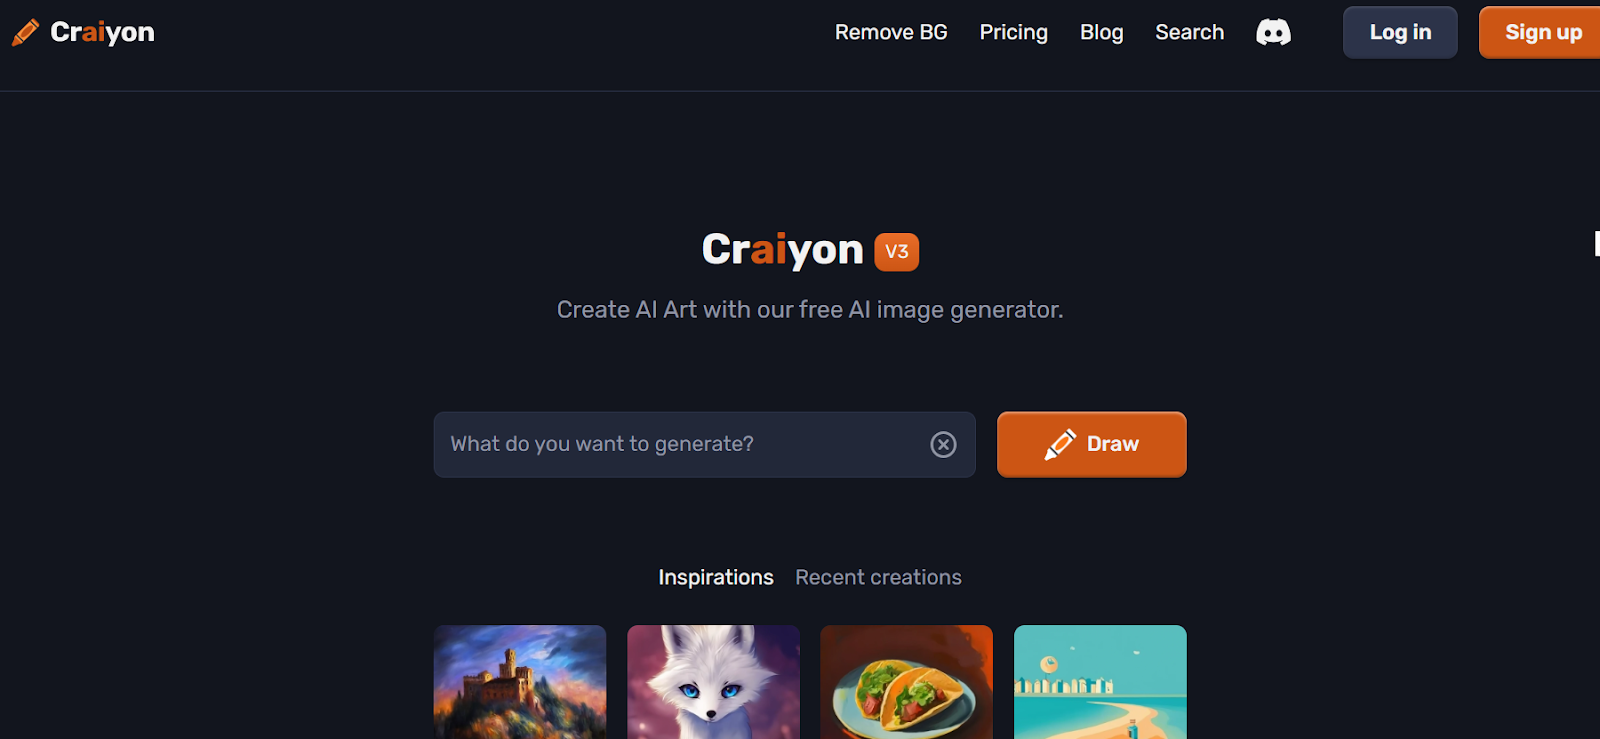Open the beach illustration thumbnail
The width and height of the screenshot is (1600, 739).
pos(1100,682)
